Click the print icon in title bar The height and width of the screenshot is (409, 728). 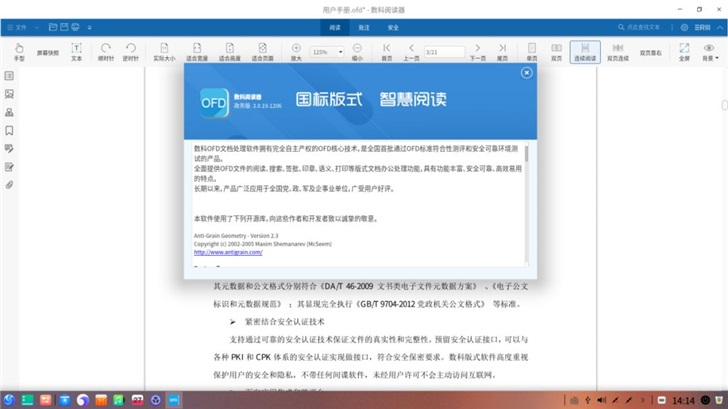75,27
